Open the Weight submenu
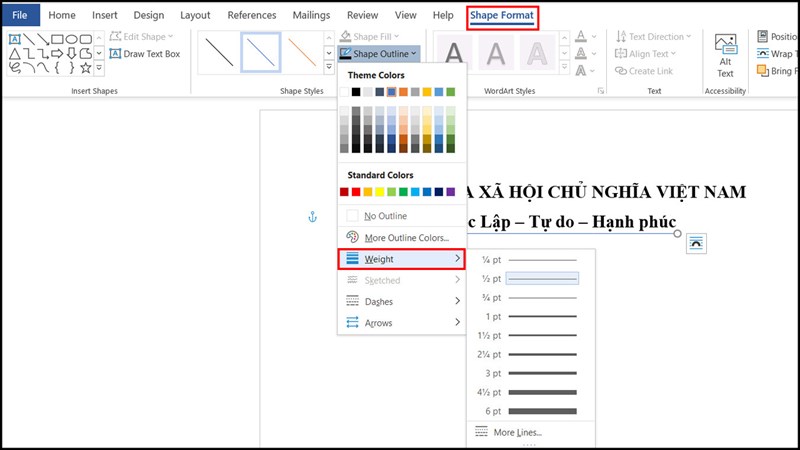This screenshot has width=800, height=450. click(x=402, y=259)
